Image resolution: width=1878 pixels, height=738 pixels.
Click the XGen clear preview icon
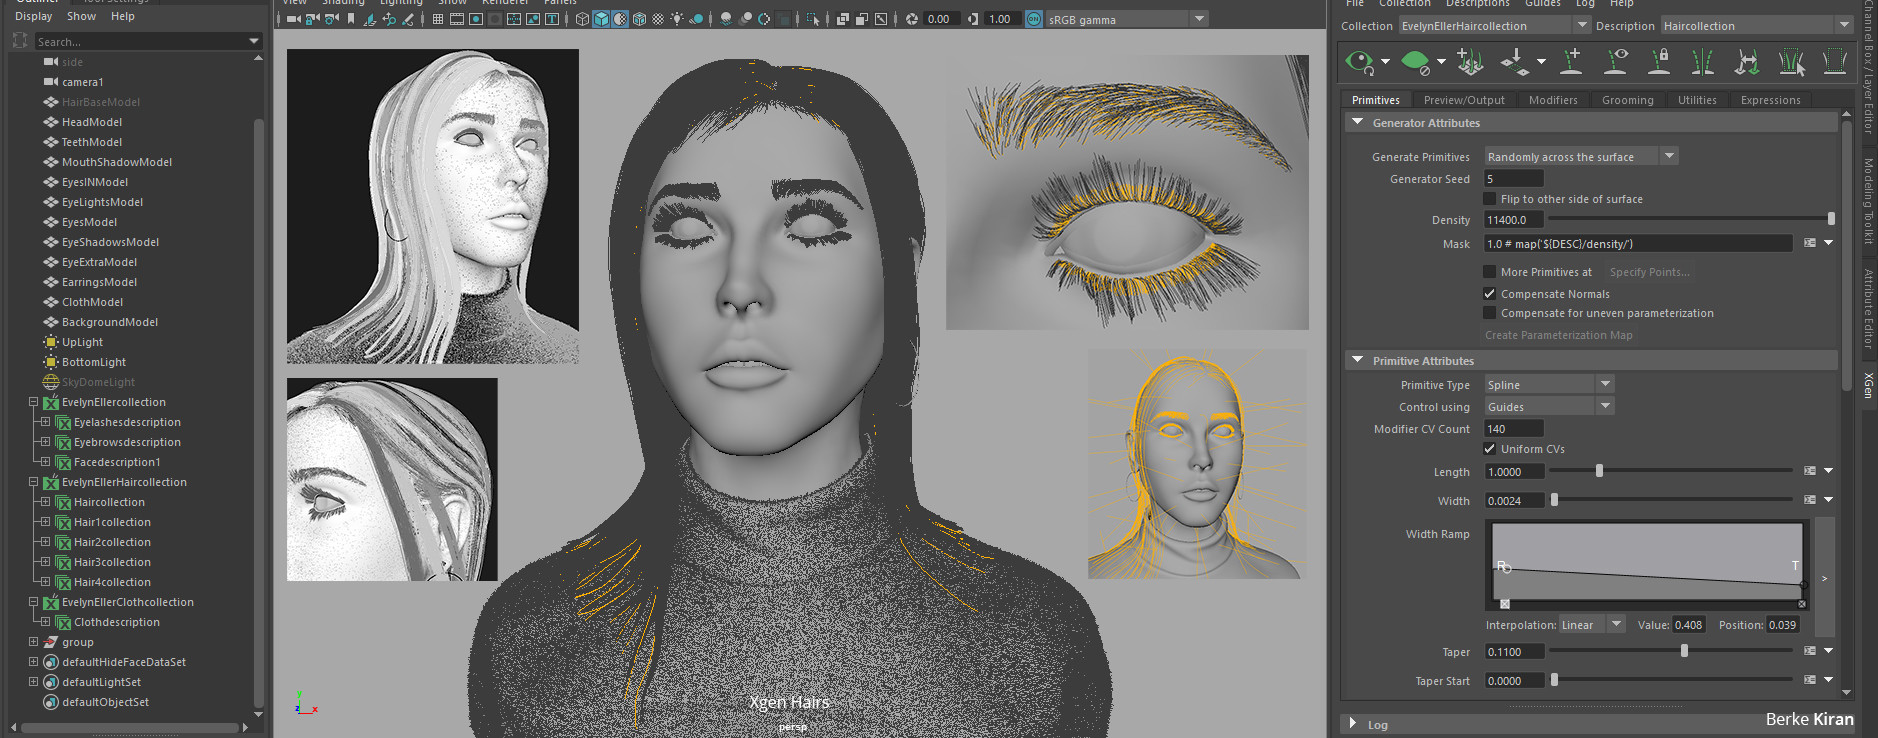1414,62
